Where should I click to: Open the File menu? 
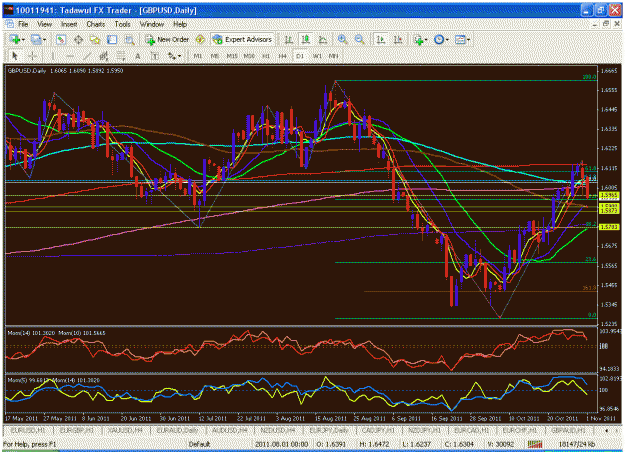[x=23, y=24]
